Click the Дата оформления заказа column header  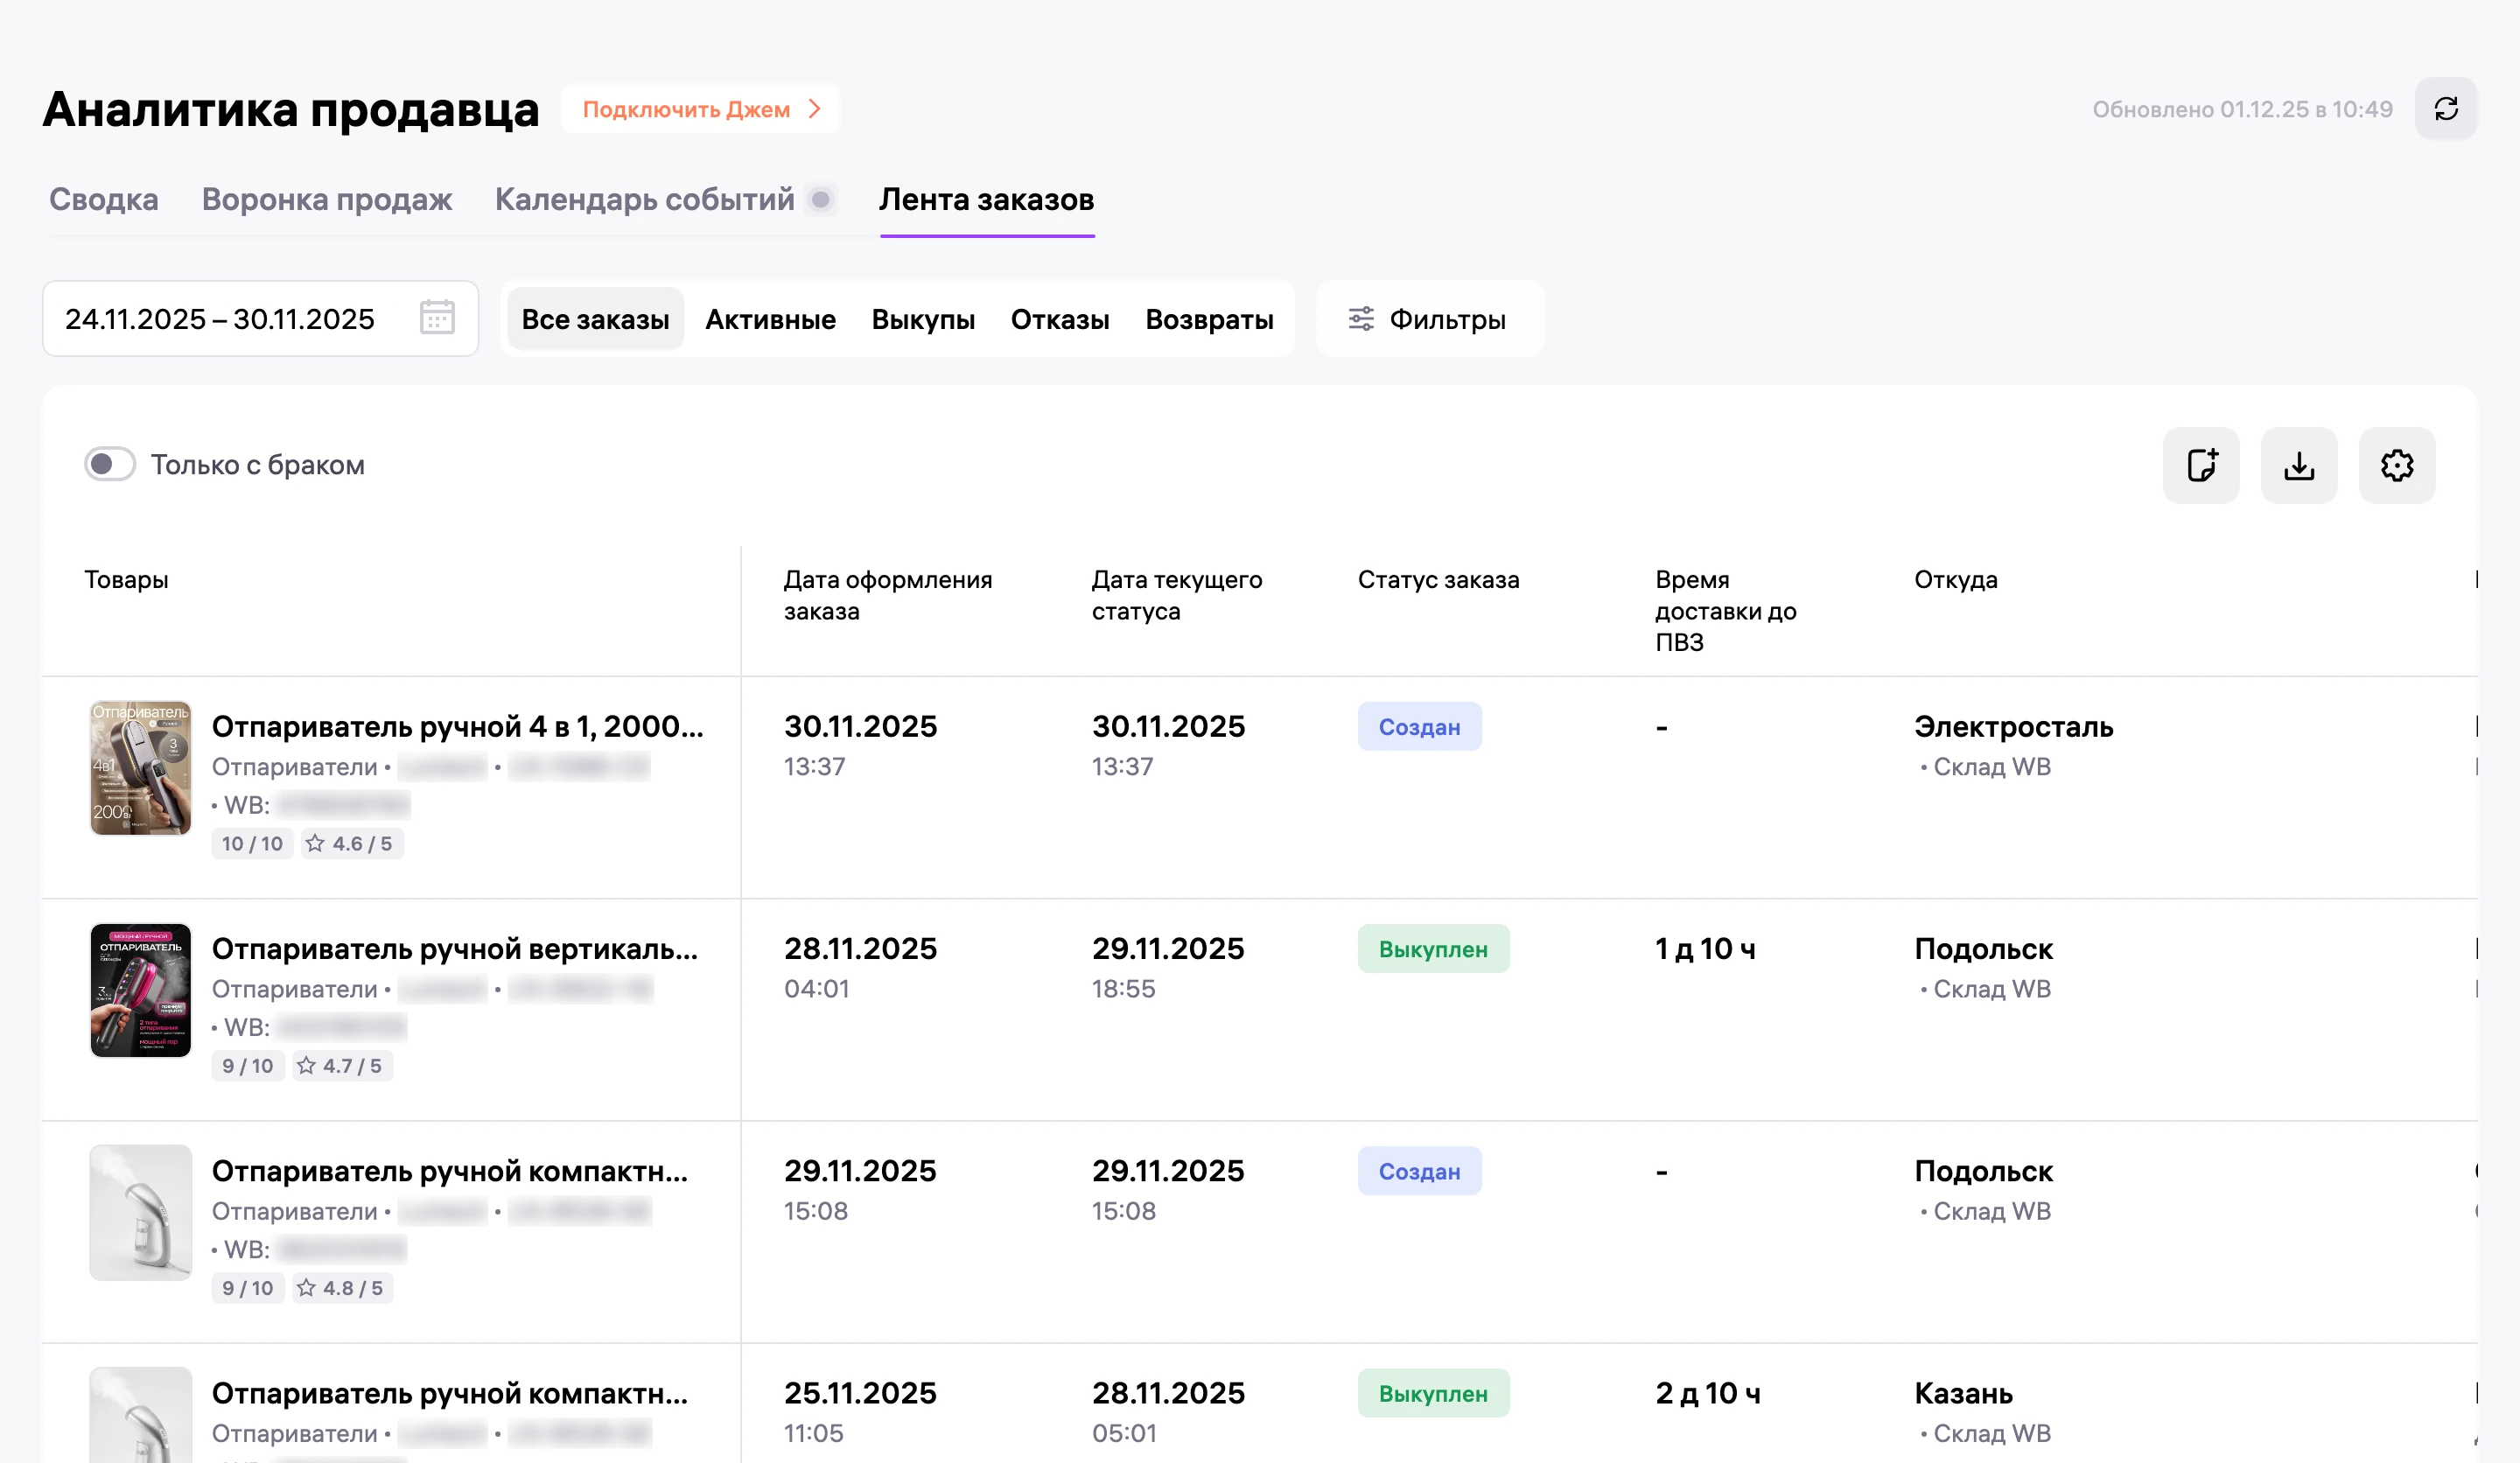point(888,595)
